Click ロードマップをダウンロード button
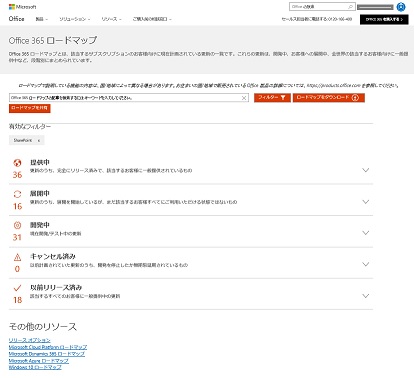The image size is (414, 378). coord(329,98)
